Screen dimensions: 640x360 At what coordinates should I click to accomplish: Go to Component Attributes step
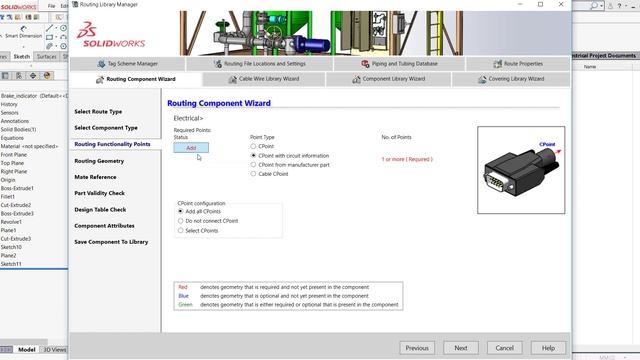pos(104,226)
